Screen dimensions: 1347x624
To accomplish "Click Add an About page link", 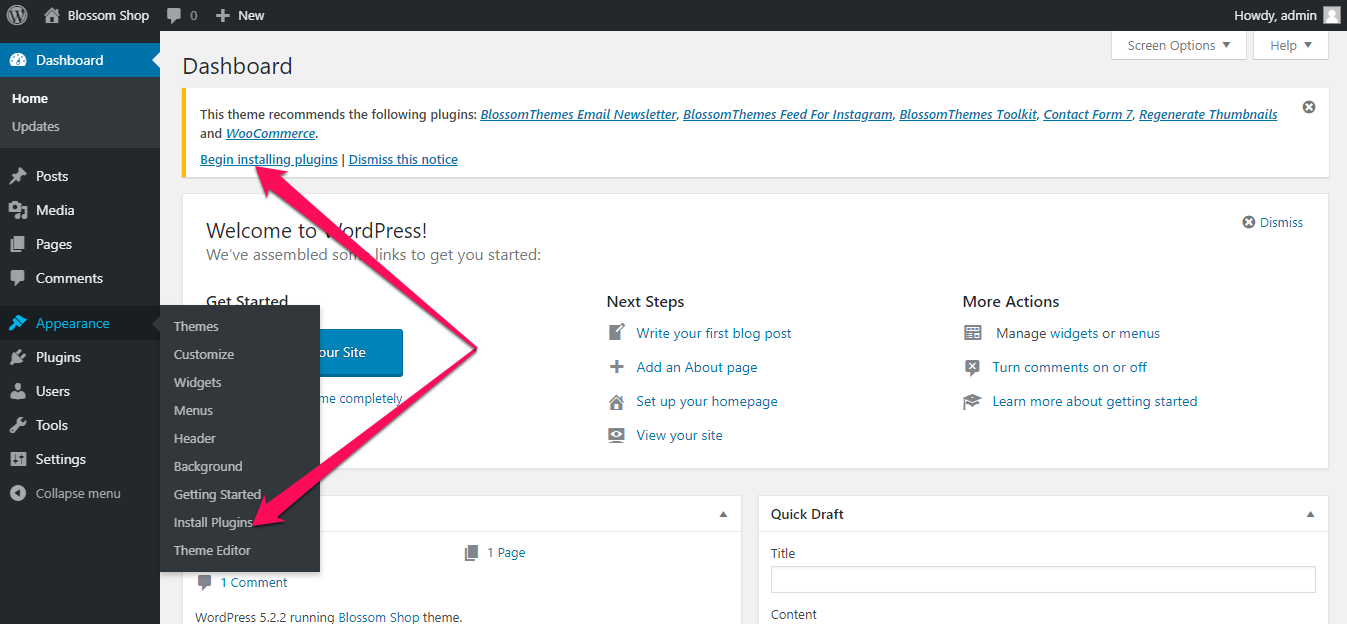I will tap(697, 367).
